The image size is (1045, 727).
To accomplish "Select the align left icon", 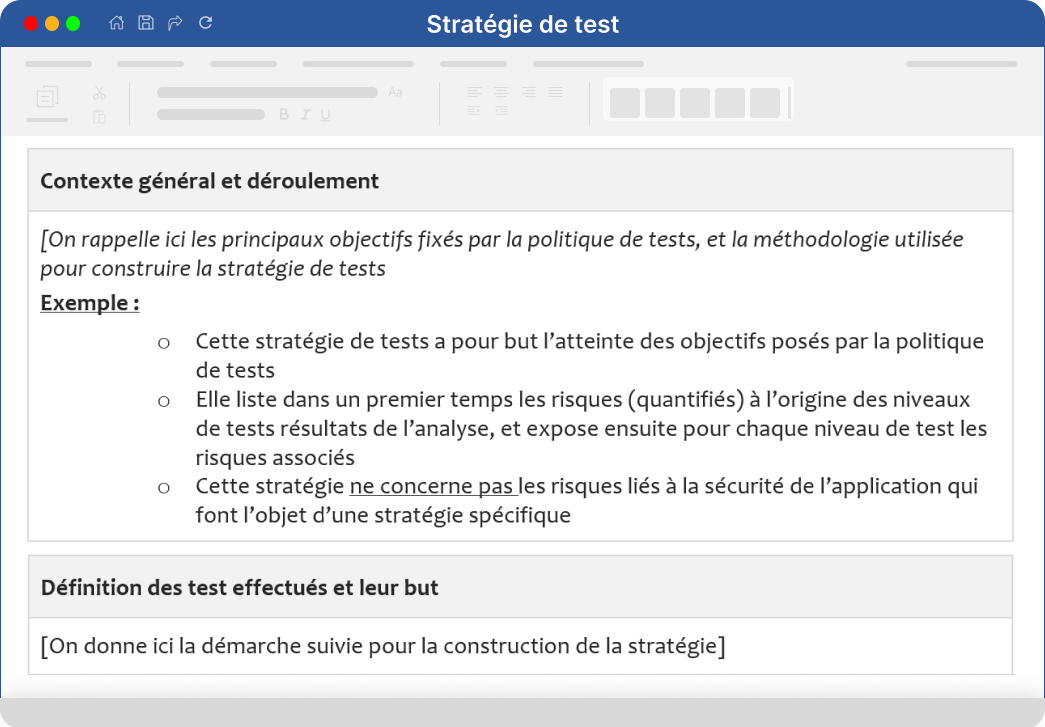I will (x=474, y=92).
